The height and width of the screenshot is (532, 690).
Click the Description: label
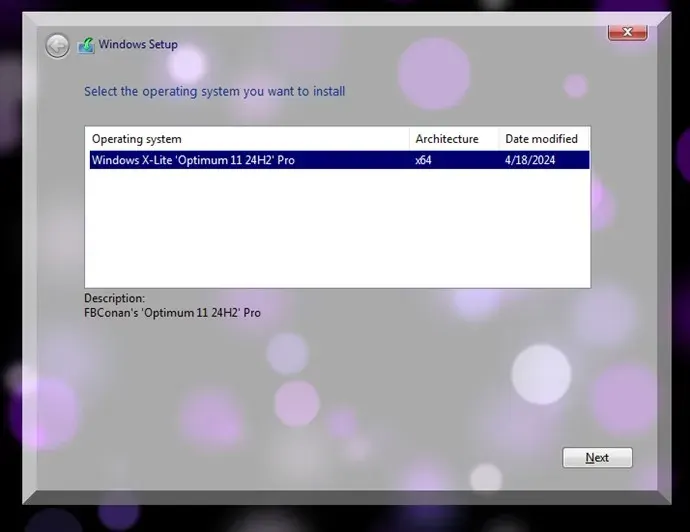[x=114, y=298]
